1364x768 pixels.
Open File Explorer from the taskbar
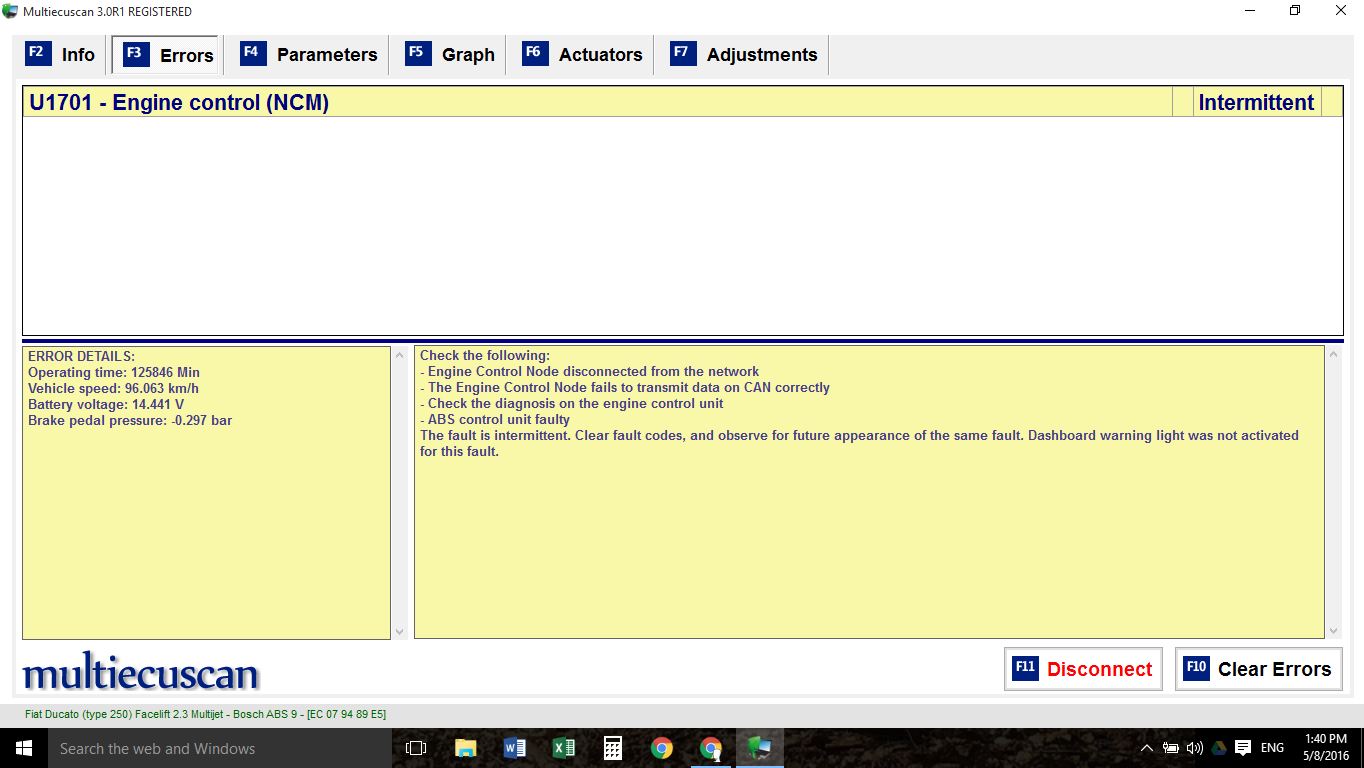click(x=466, y=748)
